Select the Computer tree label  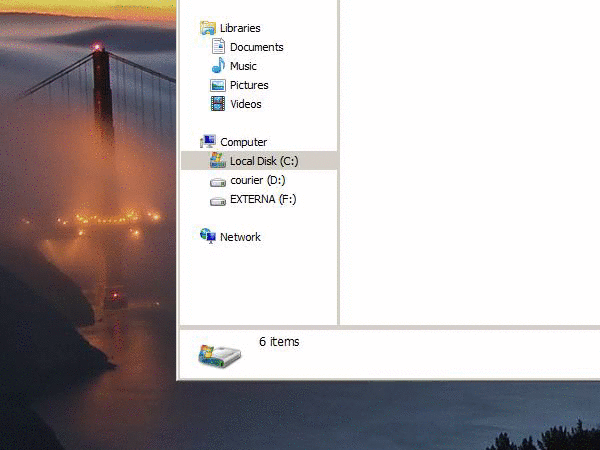(x=243, y=142)
